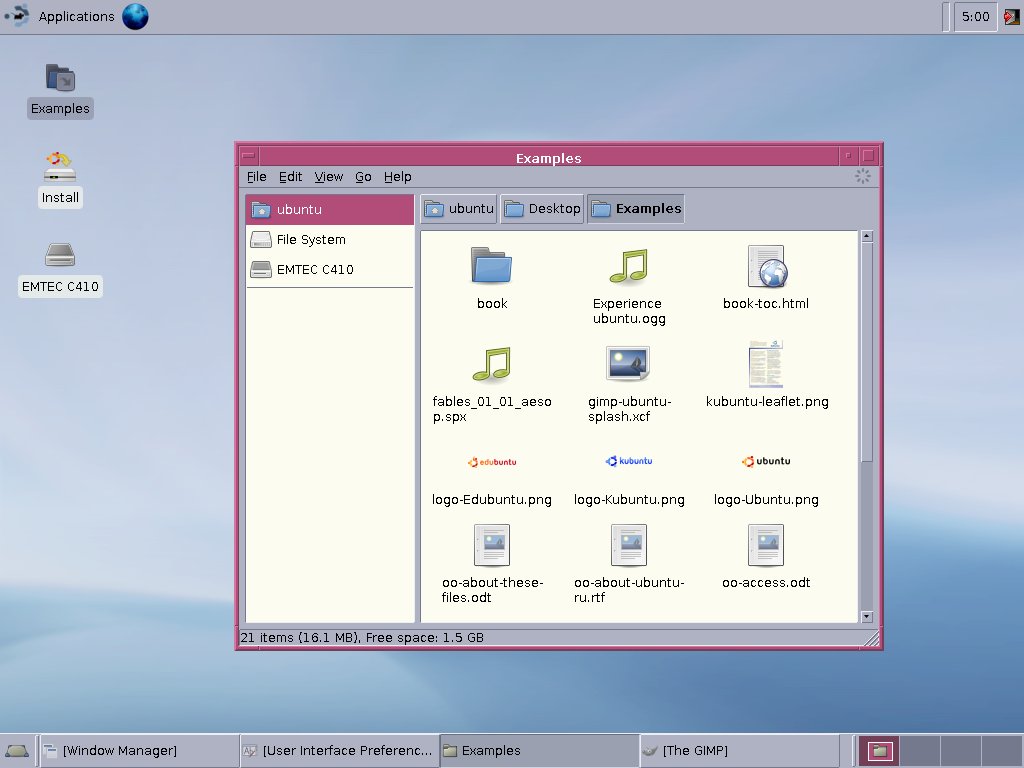
Task: Select the kubuntu-leaflet.png thumbnail
Action: coord(765,364)
